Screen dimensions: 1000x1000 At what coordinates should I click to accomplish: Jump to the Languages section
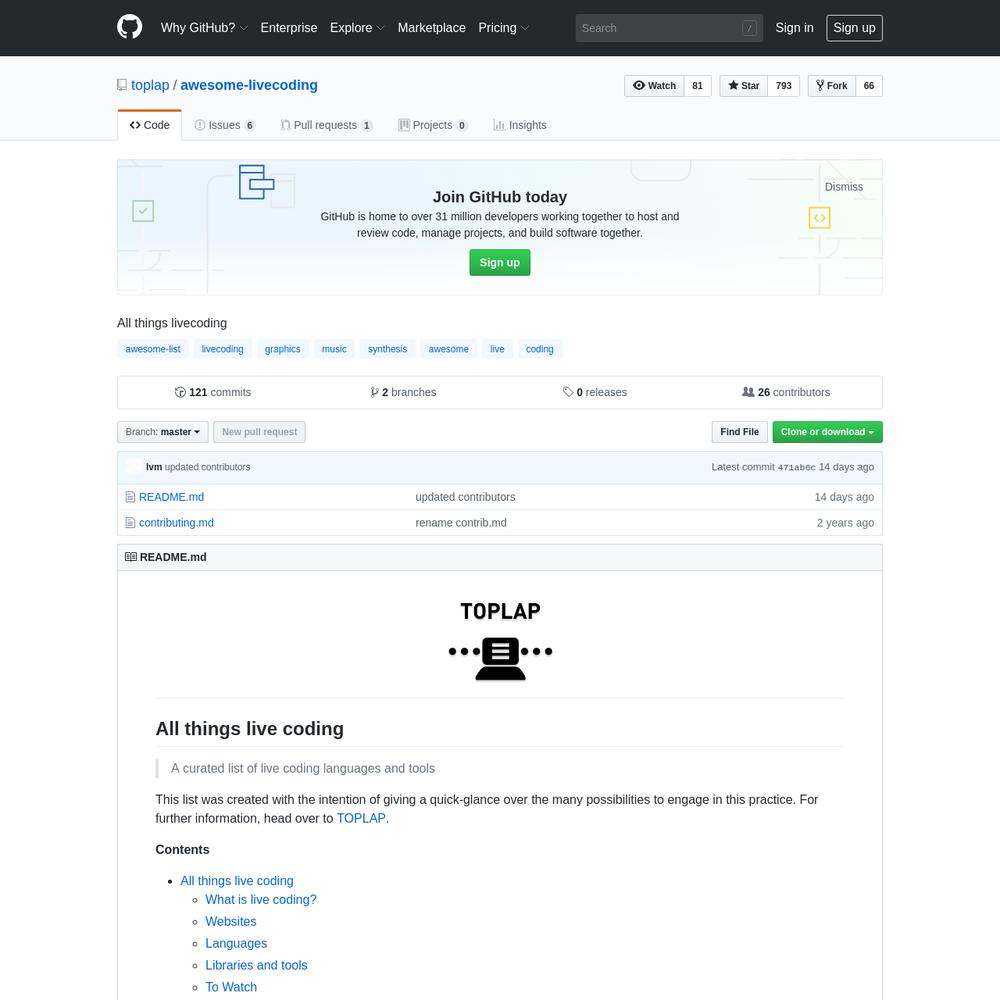[236, 943]
